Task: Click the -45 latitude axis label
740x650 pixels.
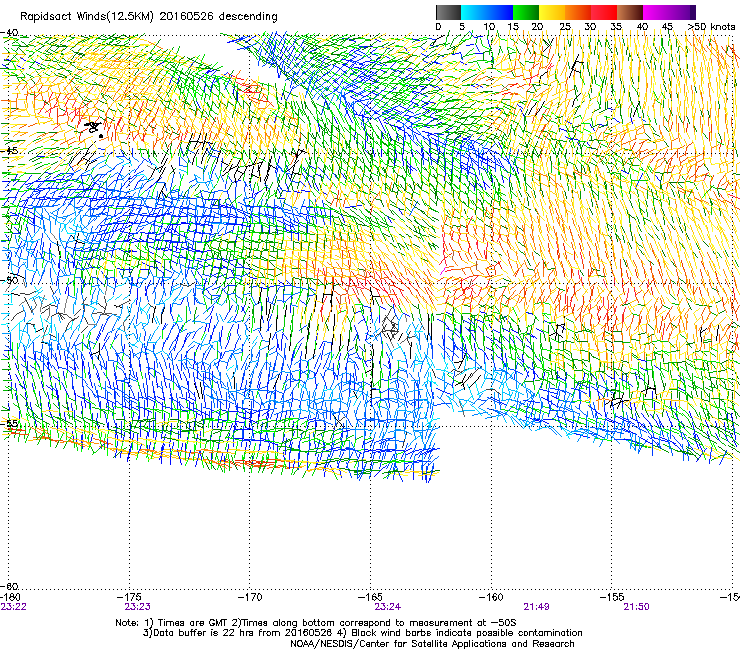Action: coord(9,151)
